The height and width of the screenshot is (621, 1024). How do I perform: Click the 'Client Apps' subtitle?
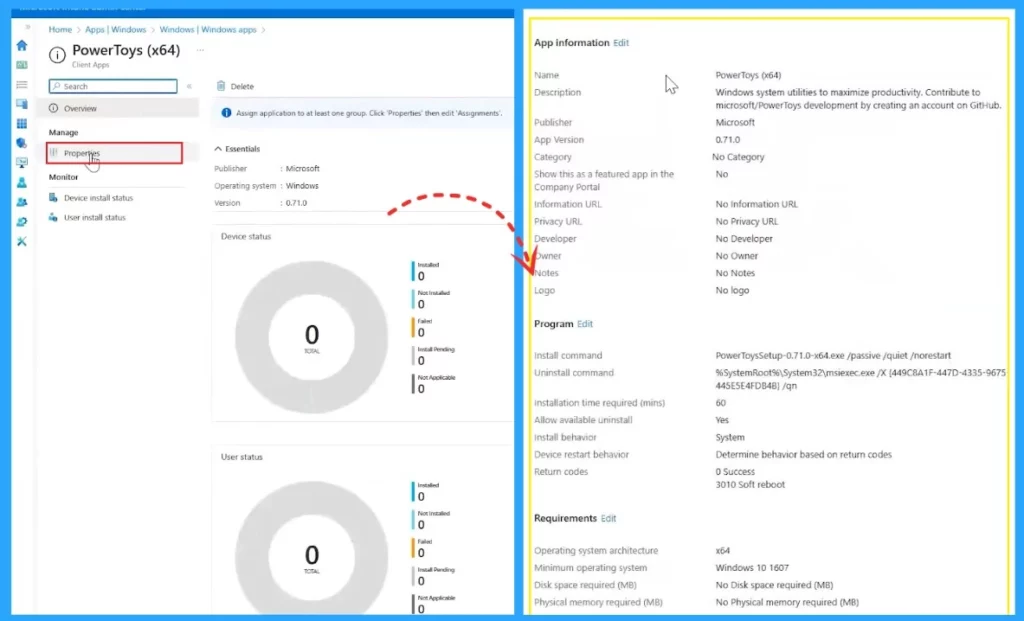pyautogui.click(x=91, y=65)
